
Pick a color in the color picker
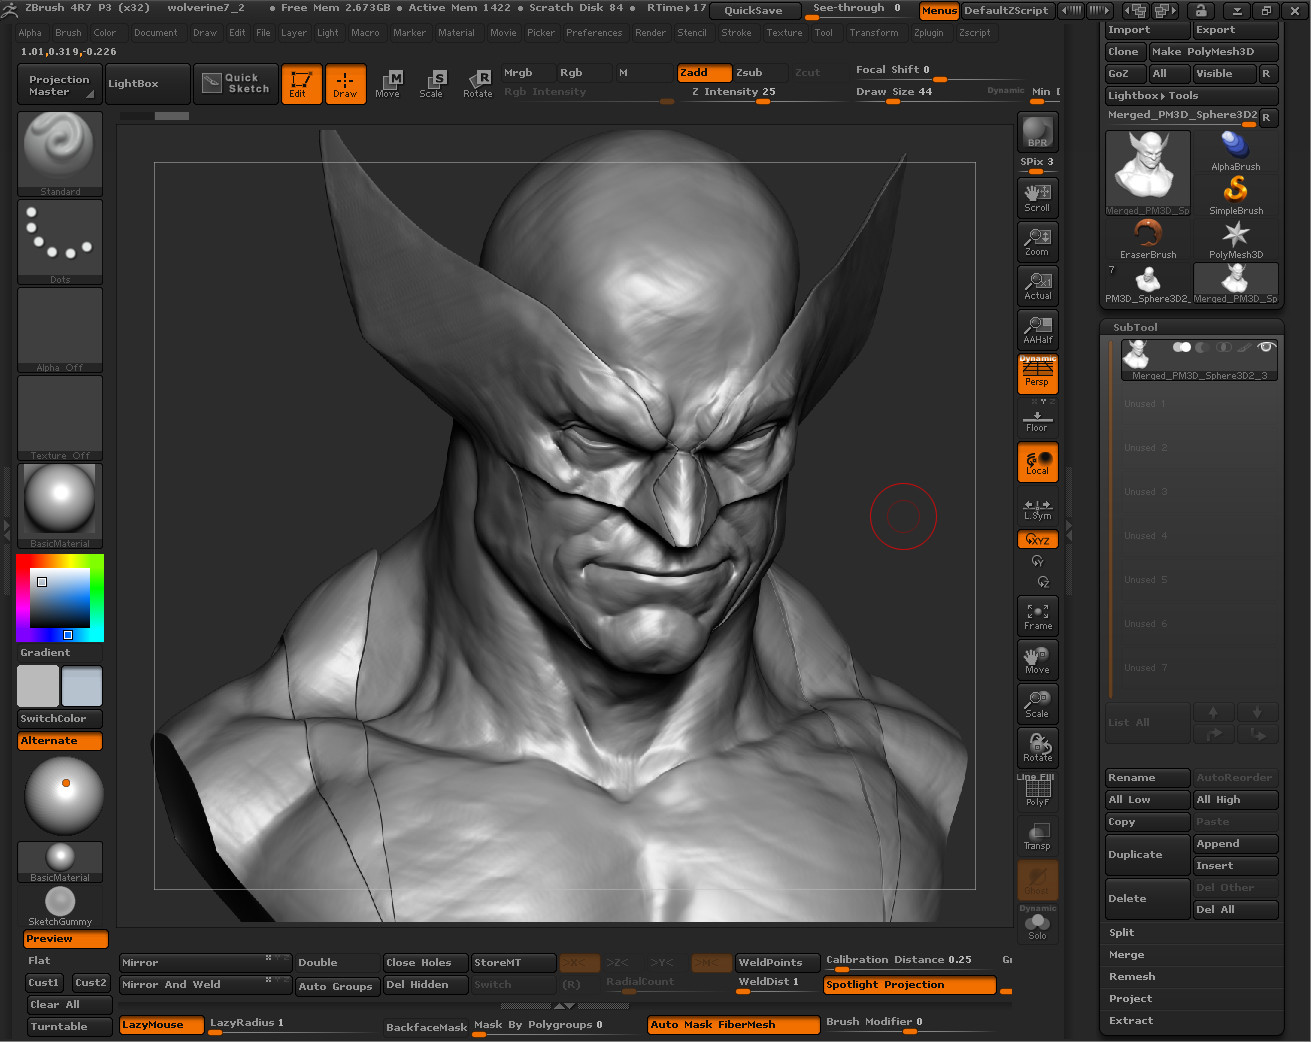click(x=60, y=598)
